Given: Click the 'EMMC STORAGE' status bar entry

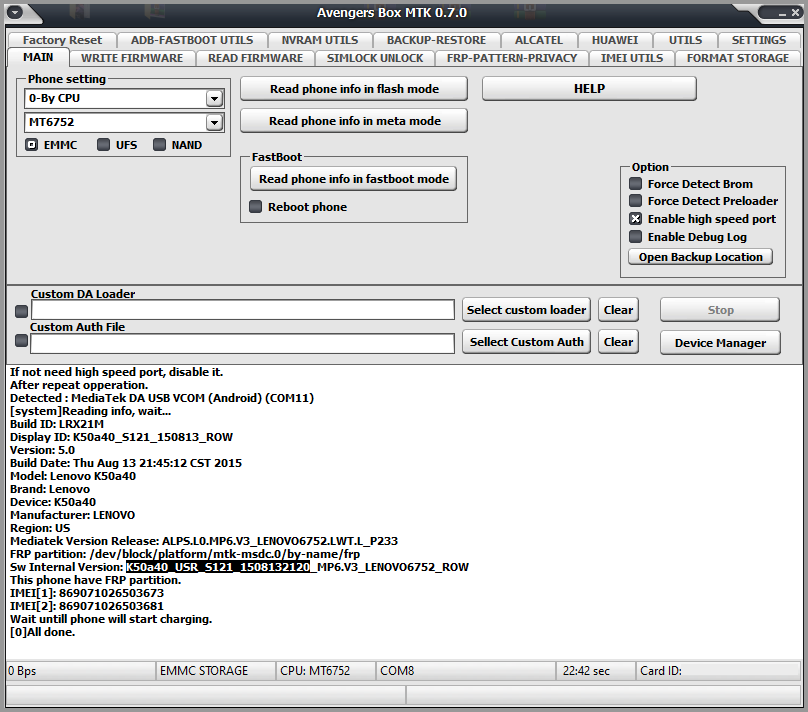Looking at the screenshot, I should [215, 671].
